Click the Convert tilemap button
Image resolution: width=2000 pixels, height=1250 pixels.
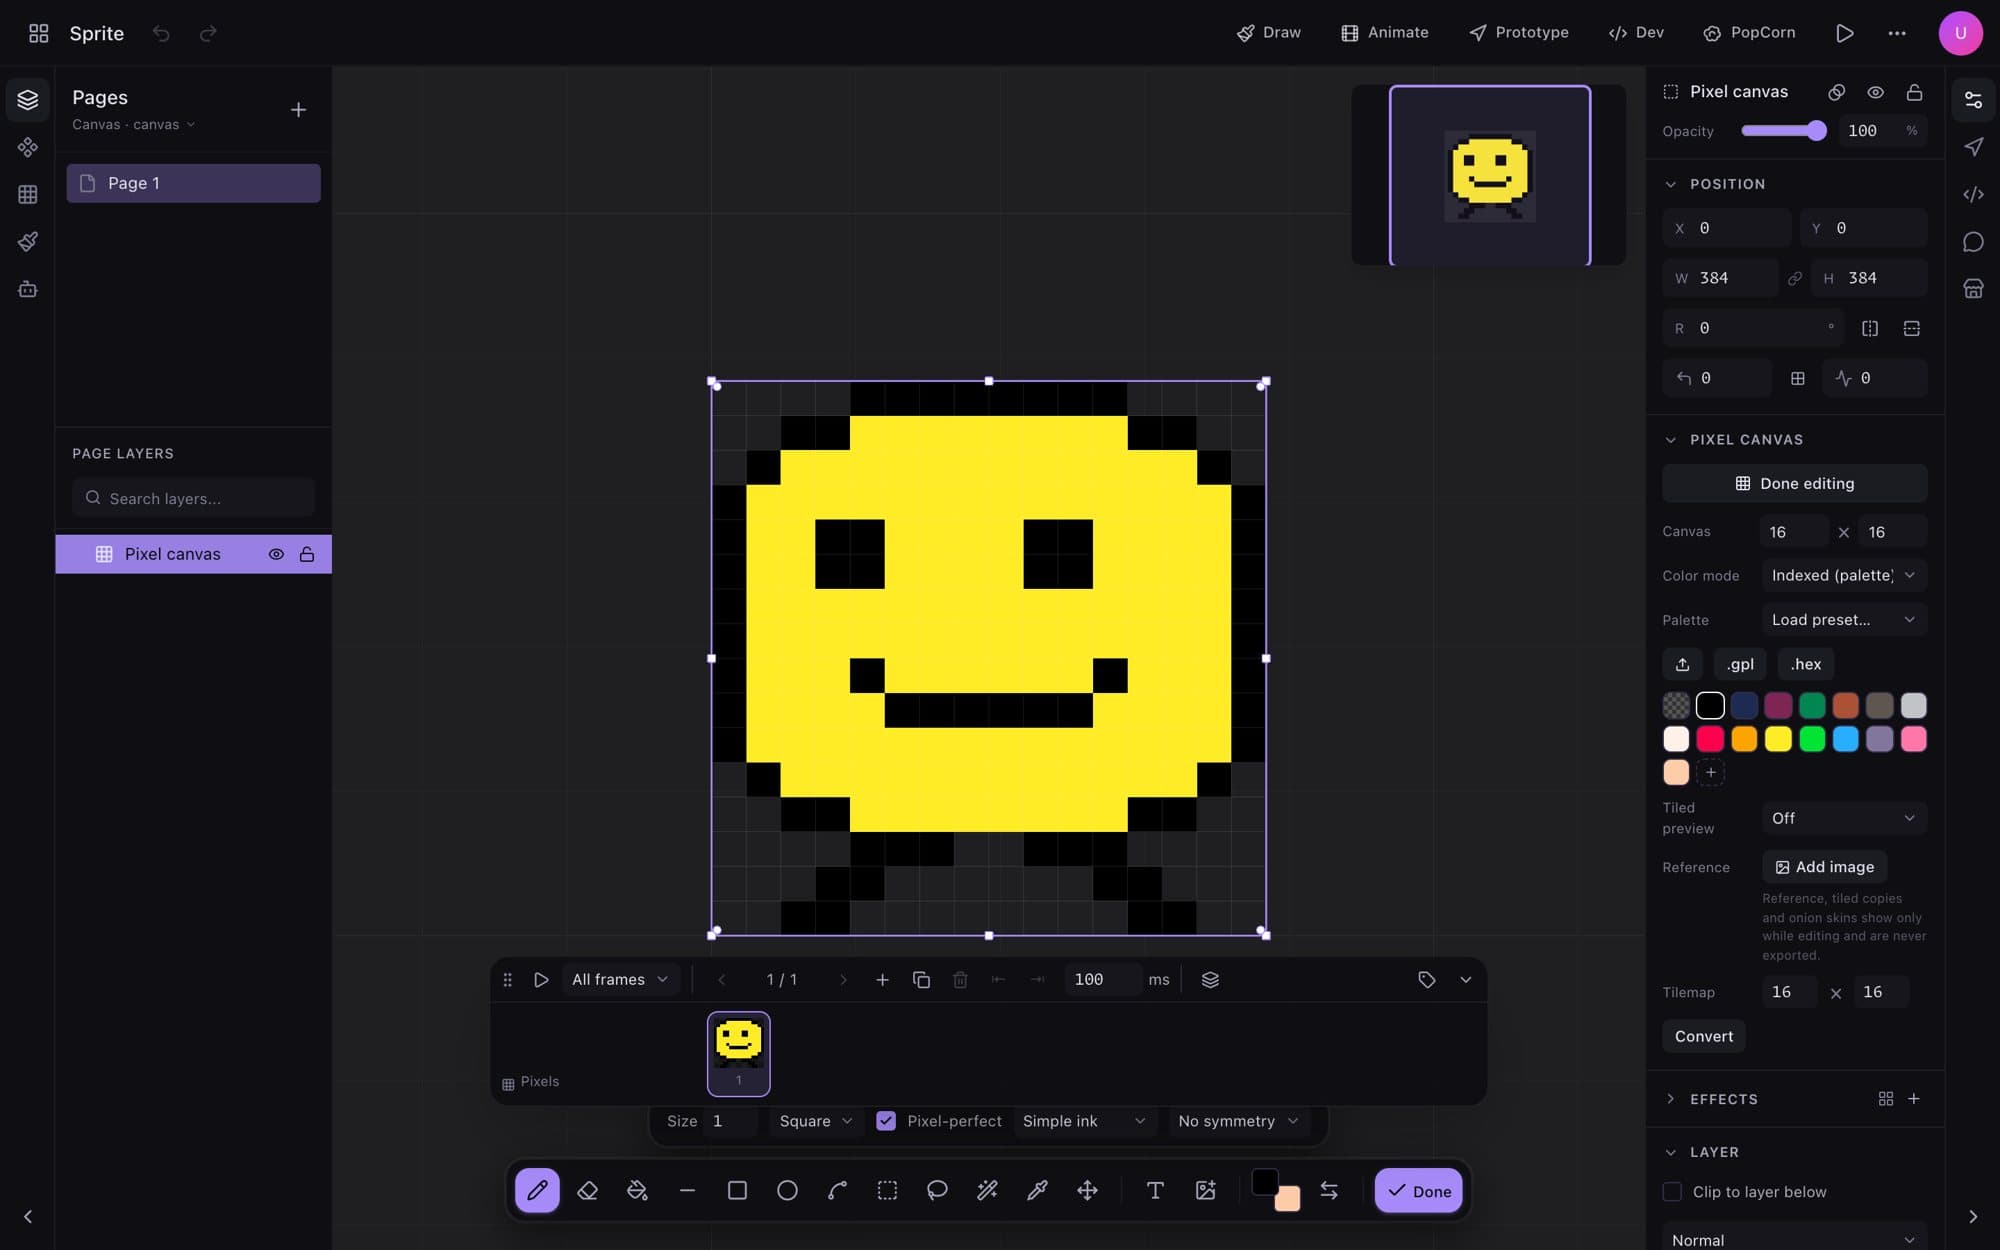pos(1704,1036)
